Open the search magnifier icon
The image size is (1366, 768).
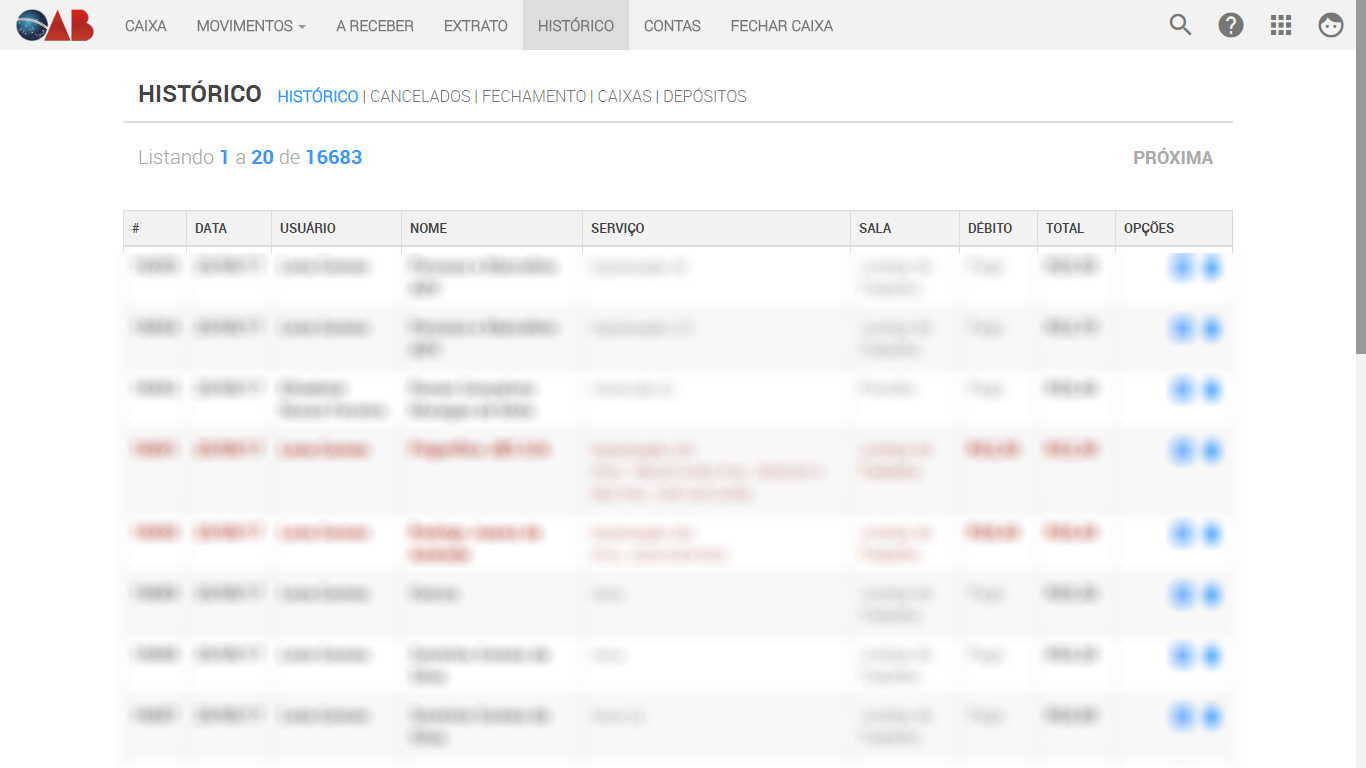click(1180, 25)
